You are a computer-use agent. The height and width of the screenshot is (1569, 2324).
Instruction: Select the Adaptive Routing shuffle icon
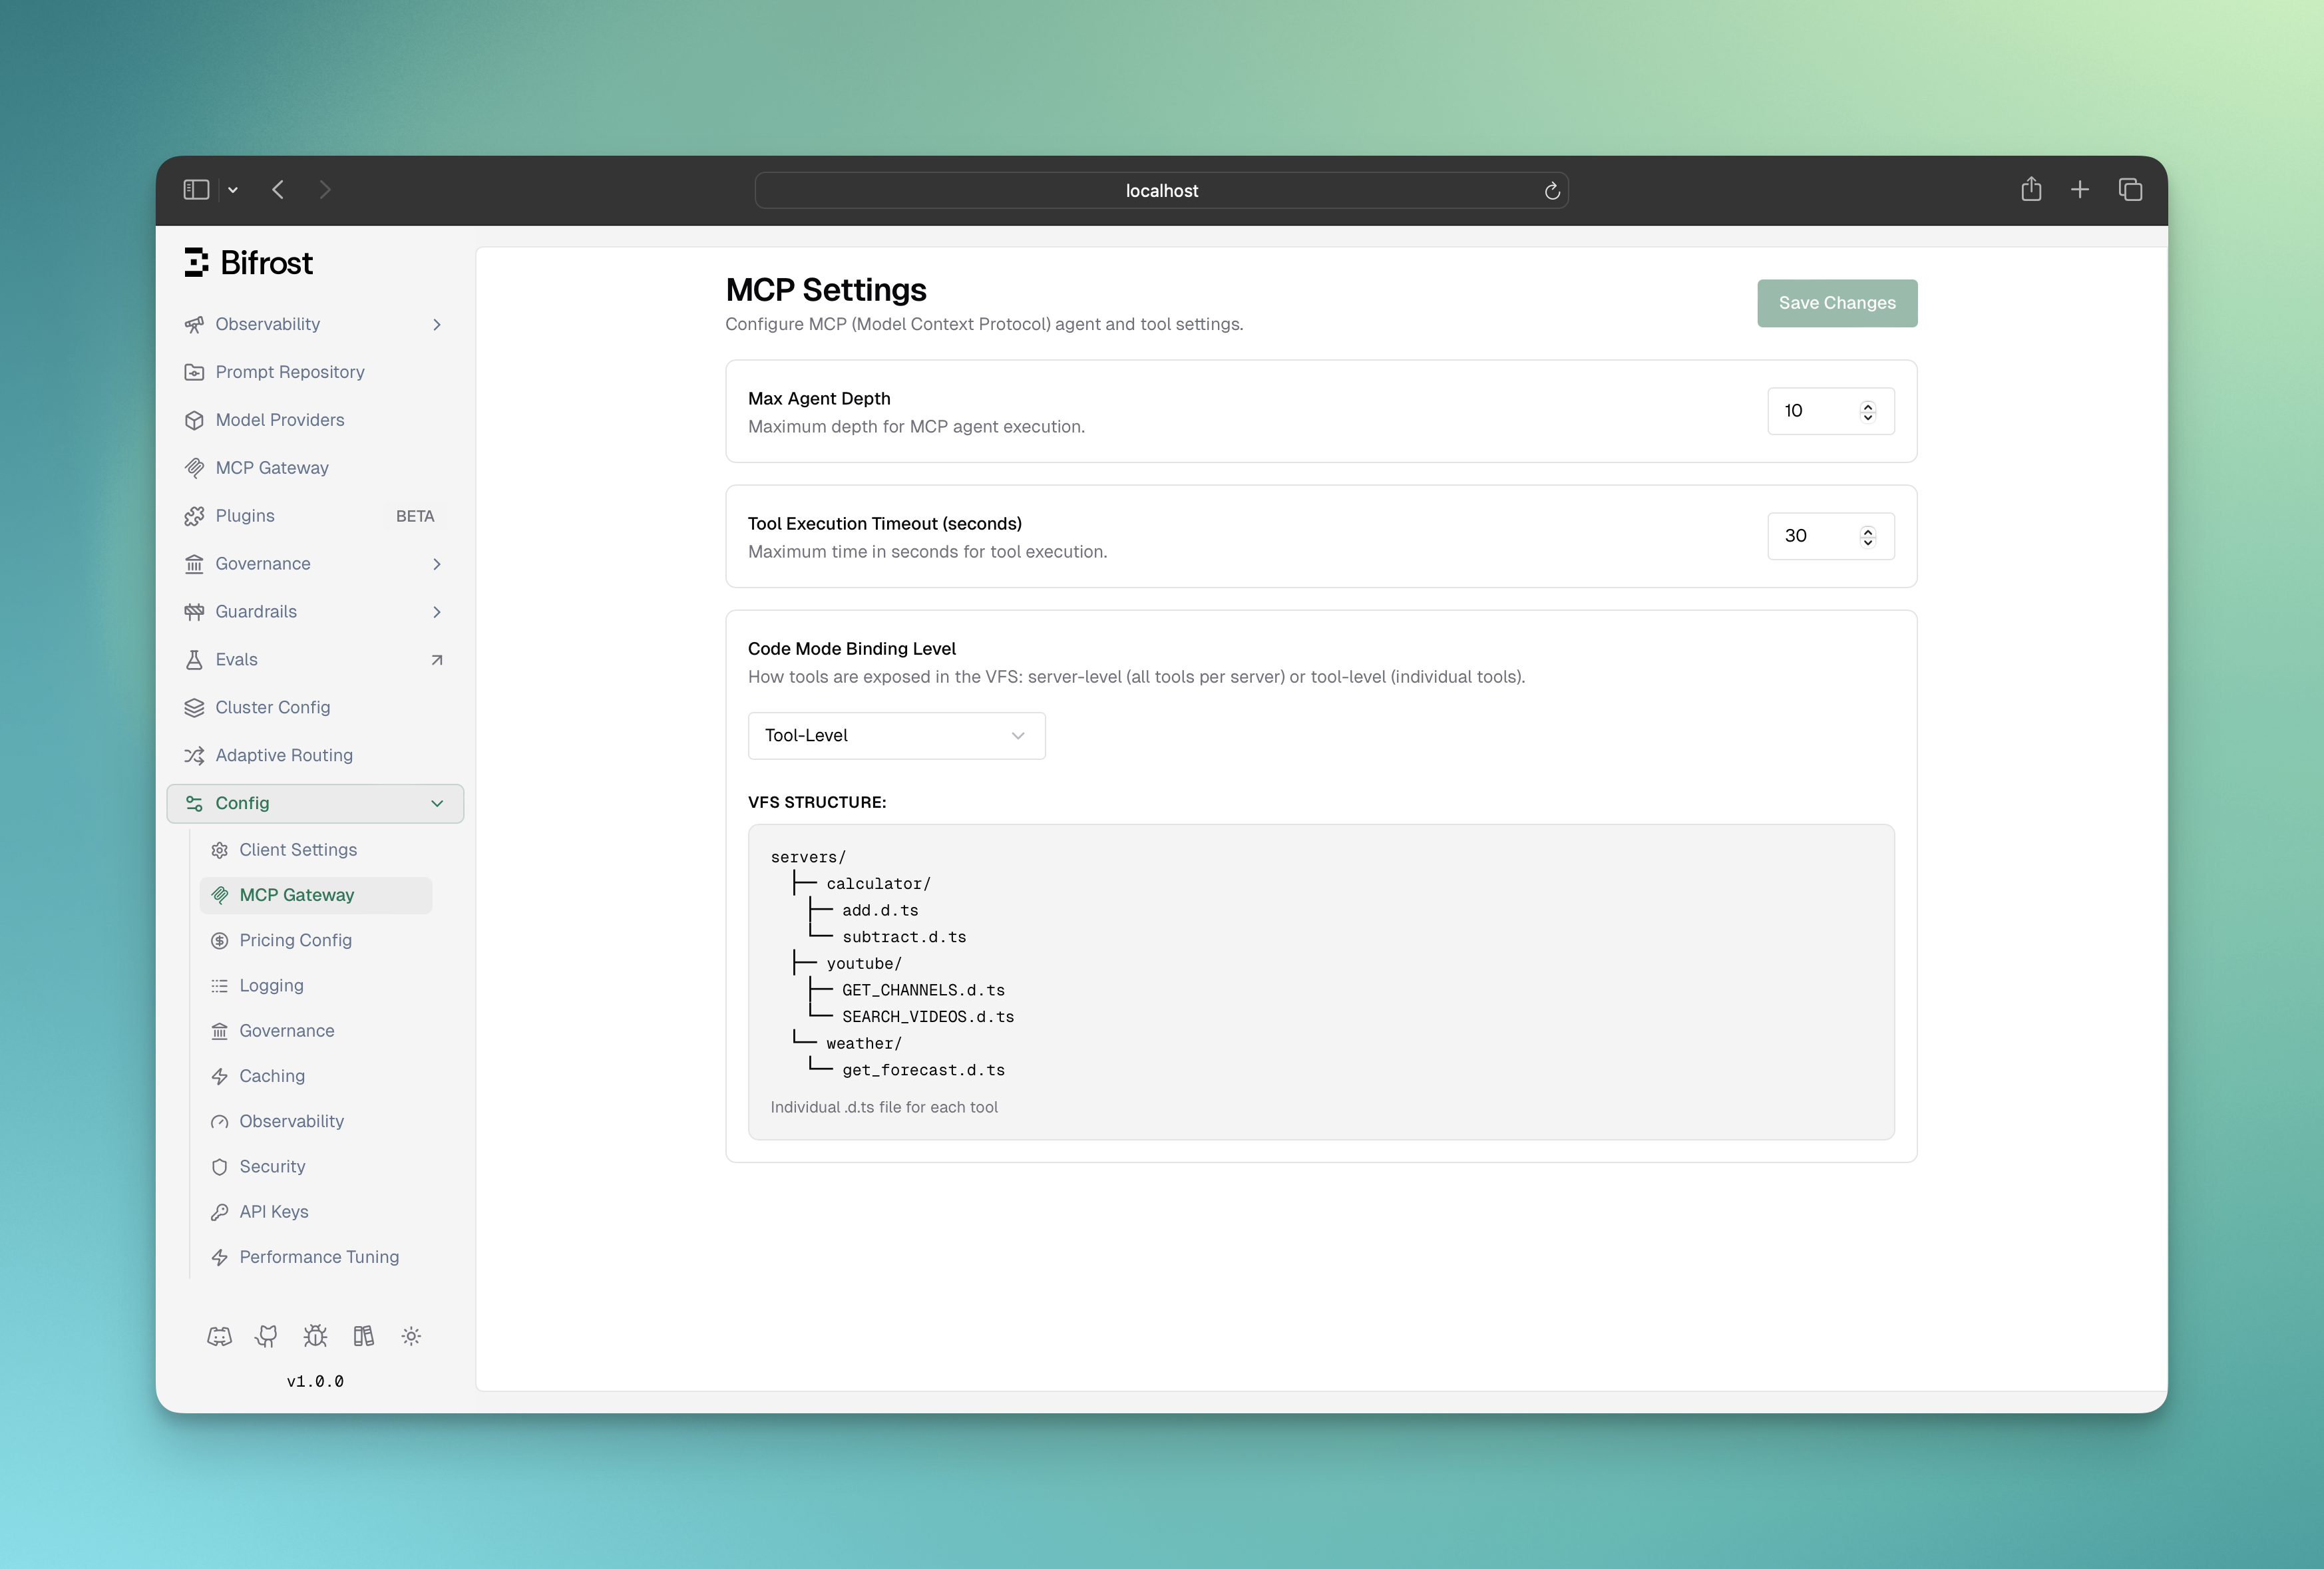click(194, 755)
